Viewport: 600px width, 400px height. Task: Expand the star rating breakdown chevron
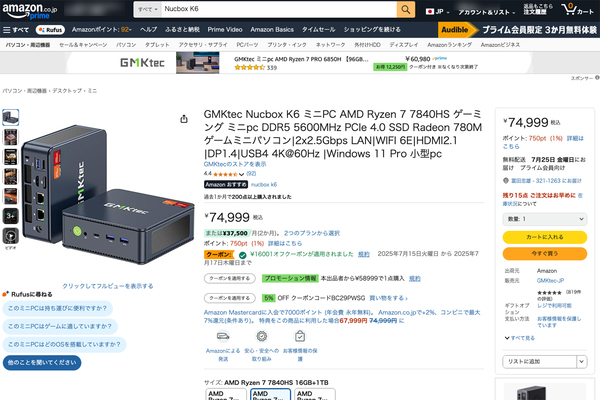click(x=241, y=174)
